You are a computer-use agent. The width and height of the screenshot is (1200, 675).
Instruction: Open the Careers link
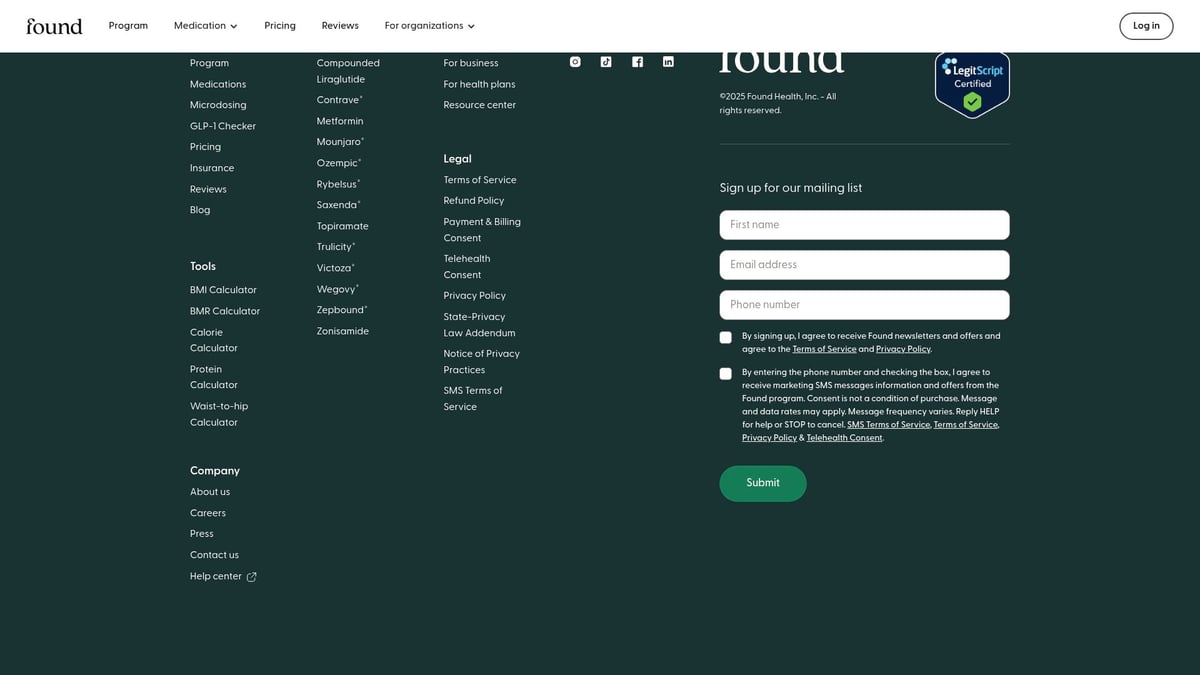pos(208,513)
